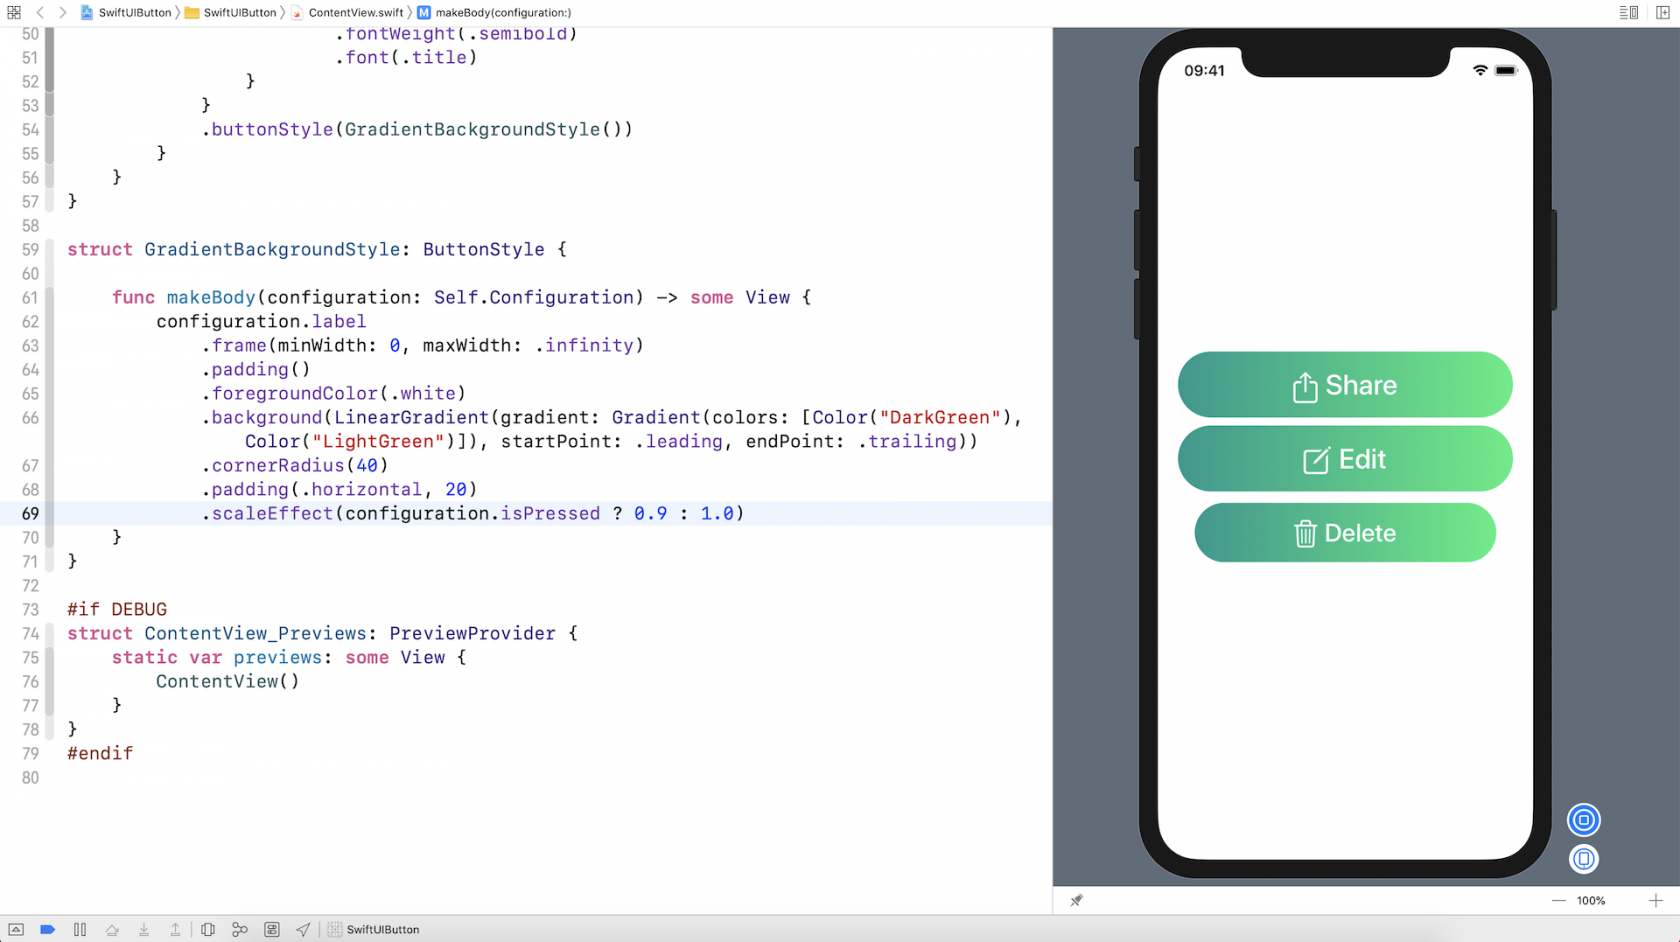The height and width of the screenshot is (942, 1680).
Task: Tap the Delete button in preview
Action: pos(1344,533)
